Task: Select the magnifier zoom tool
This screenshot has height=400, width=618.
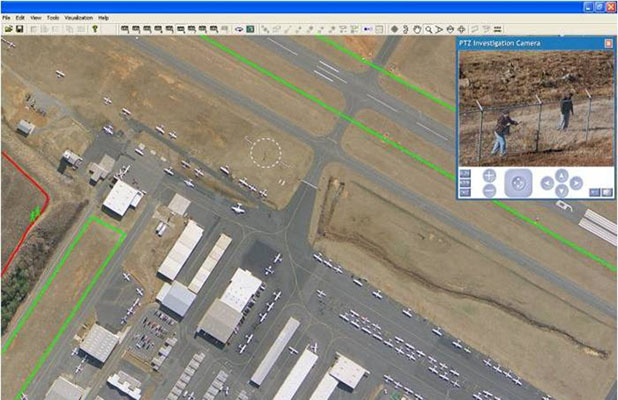Action: [428, 30]
